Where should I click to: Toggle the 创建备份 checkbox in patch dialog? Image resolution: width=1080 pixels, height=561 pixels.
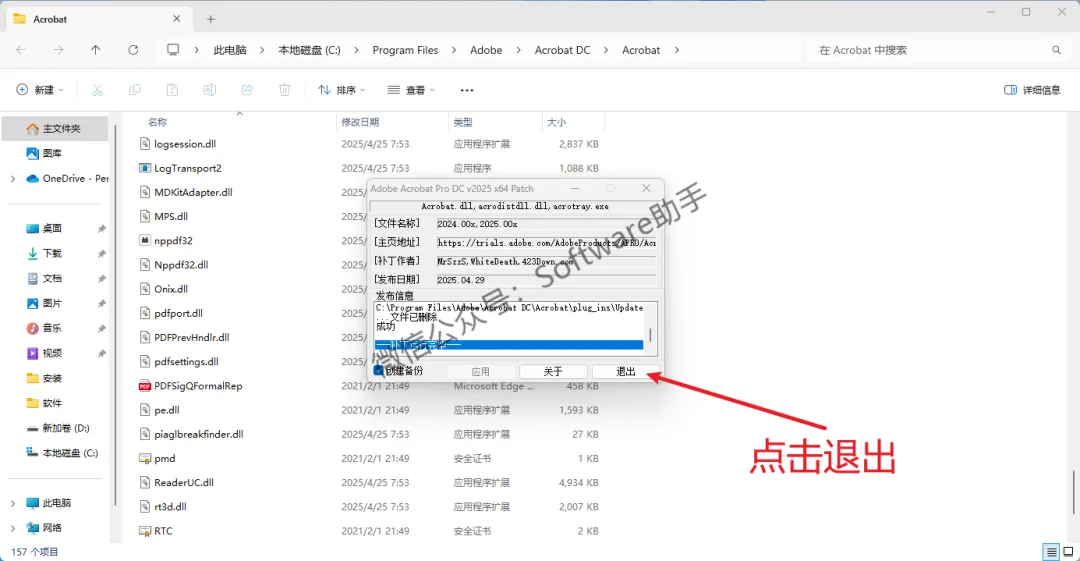pos(378,370)
